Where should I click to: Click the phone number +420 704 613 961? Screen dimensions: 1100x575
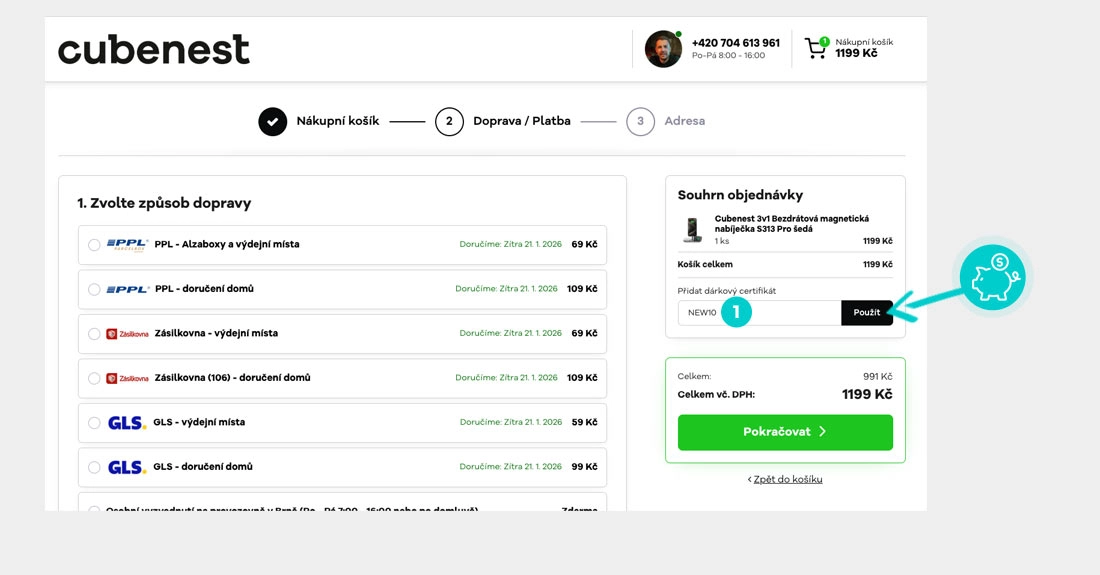735,43
